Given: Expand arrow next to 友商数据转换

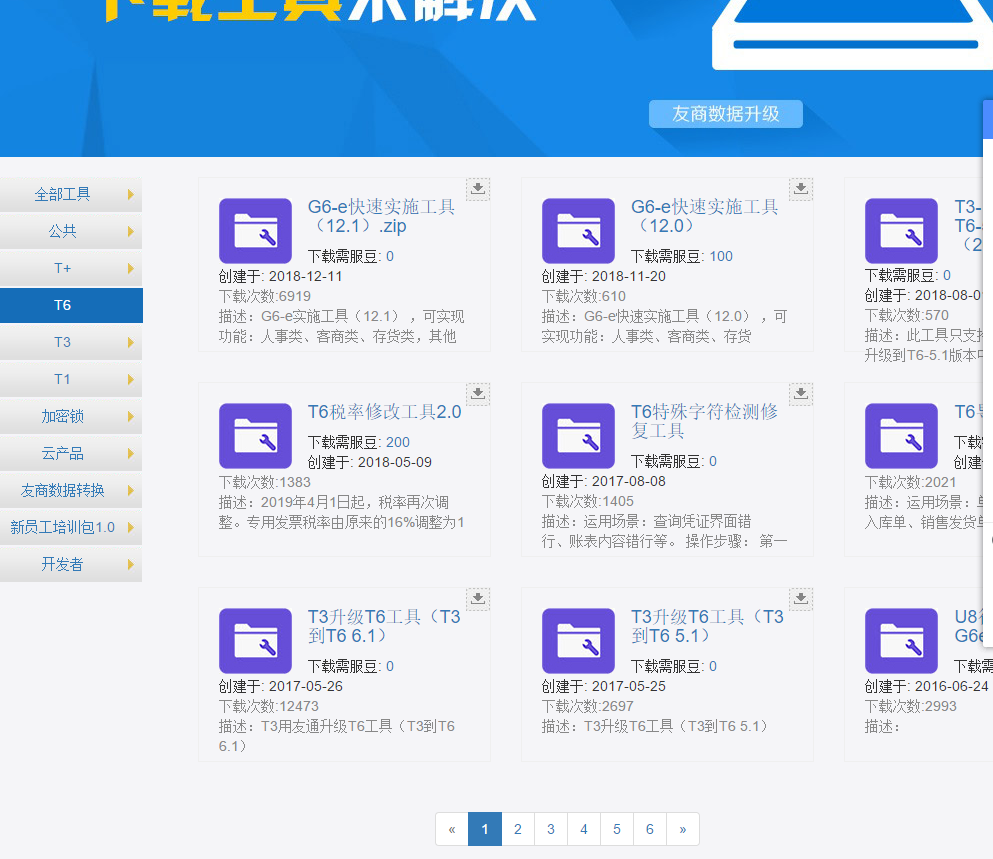Looking at the screenshot, I should pos(130,490).
